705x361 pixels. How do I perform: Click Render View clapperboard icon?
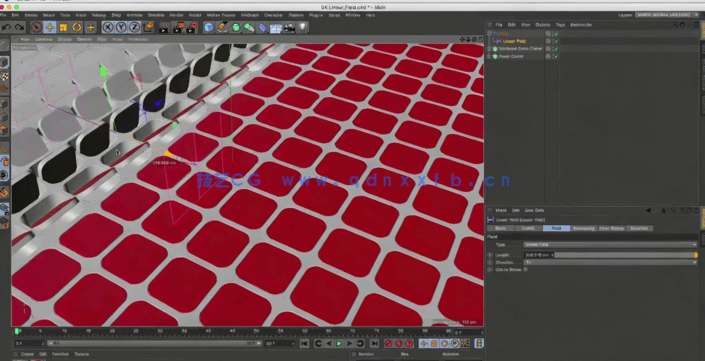[165, 27]
